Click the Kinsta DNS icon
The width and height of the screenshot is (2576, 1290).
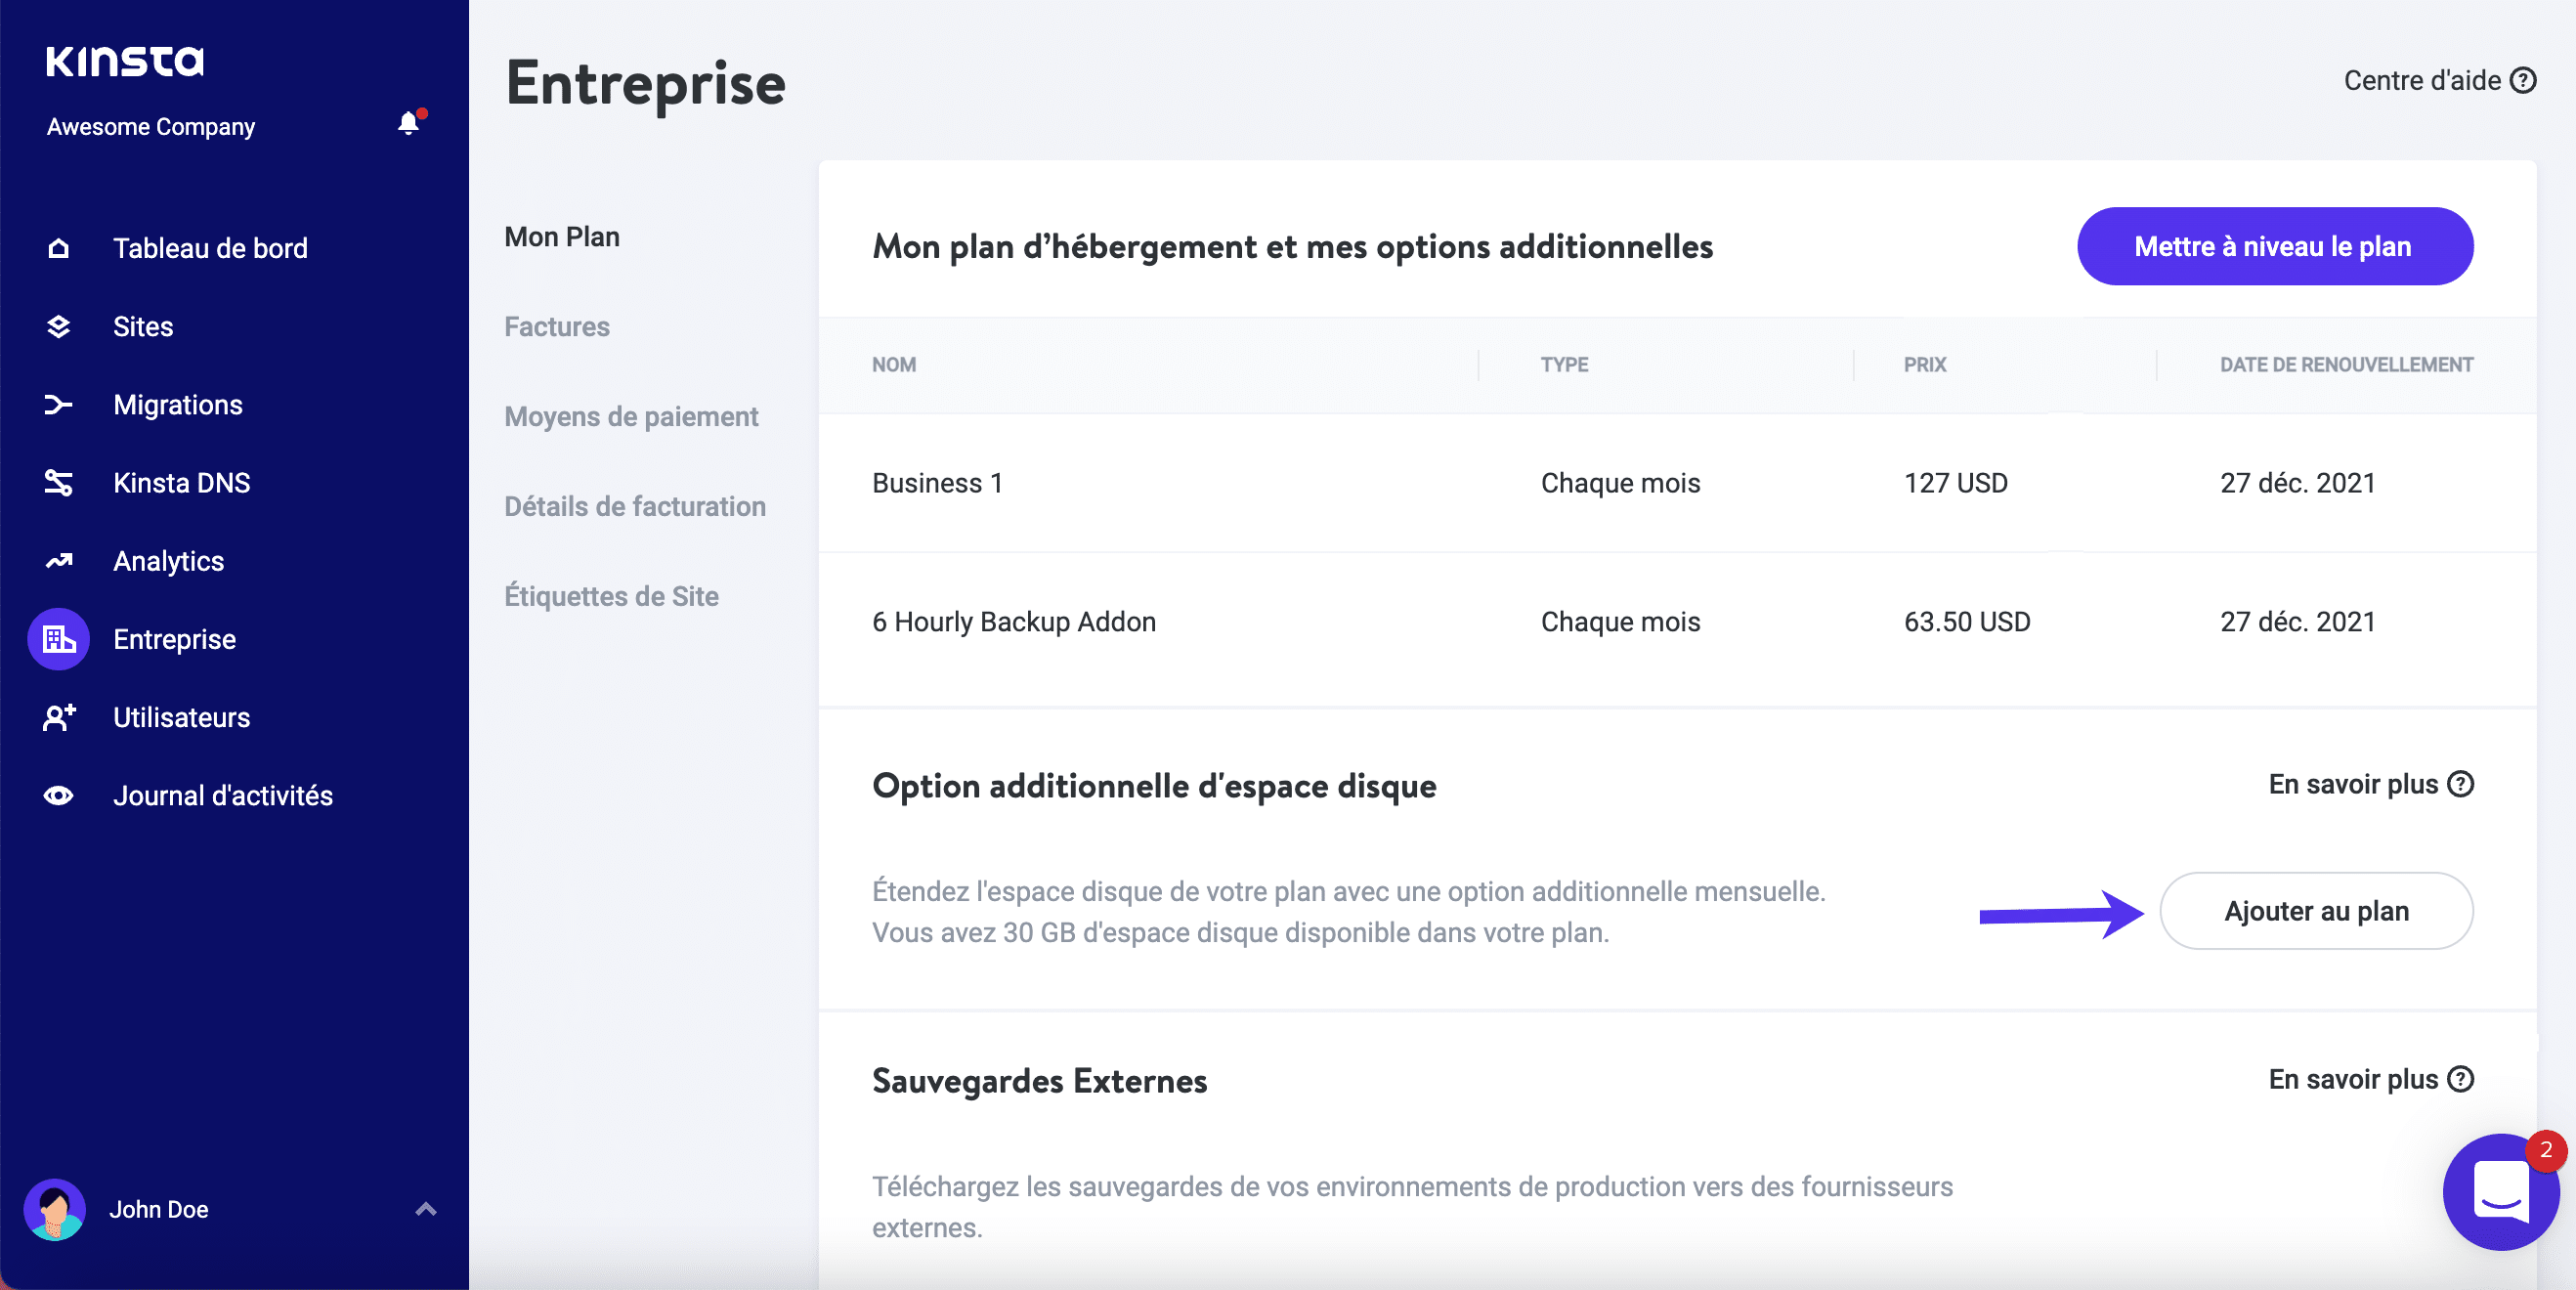(57, 483)
